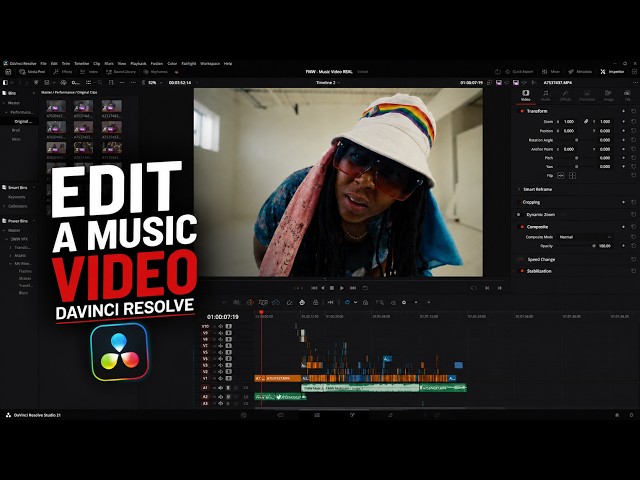
Task: Toggle the Transform section enable dot
Action: coord(522,111)
